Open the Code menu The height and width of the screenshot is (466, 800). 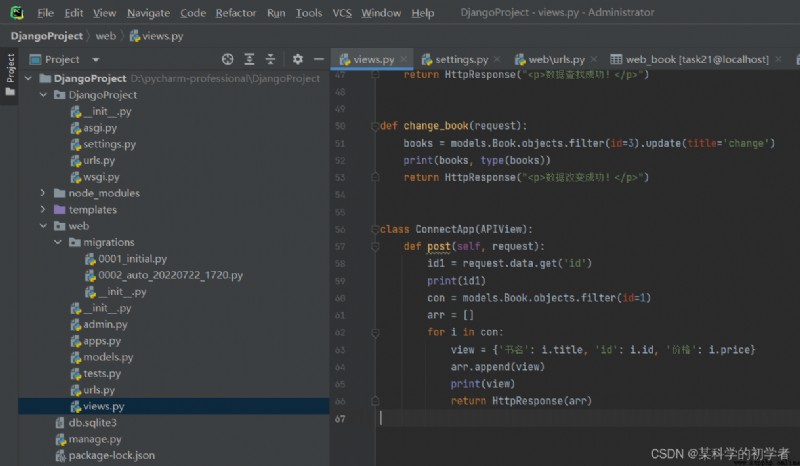[x=193, y=13]
